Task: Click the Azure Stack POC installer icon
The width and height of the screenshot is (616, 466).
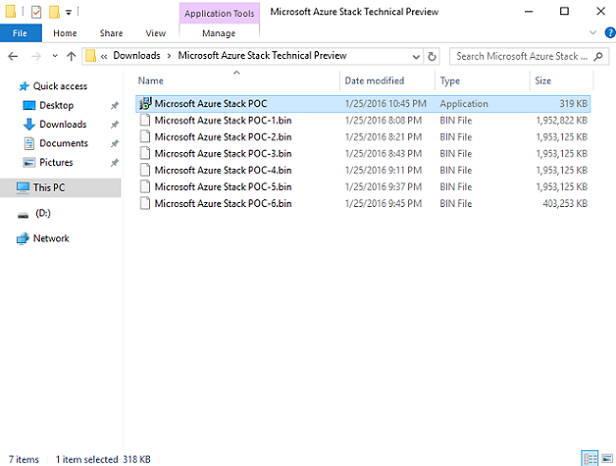Action: (145, 103)
